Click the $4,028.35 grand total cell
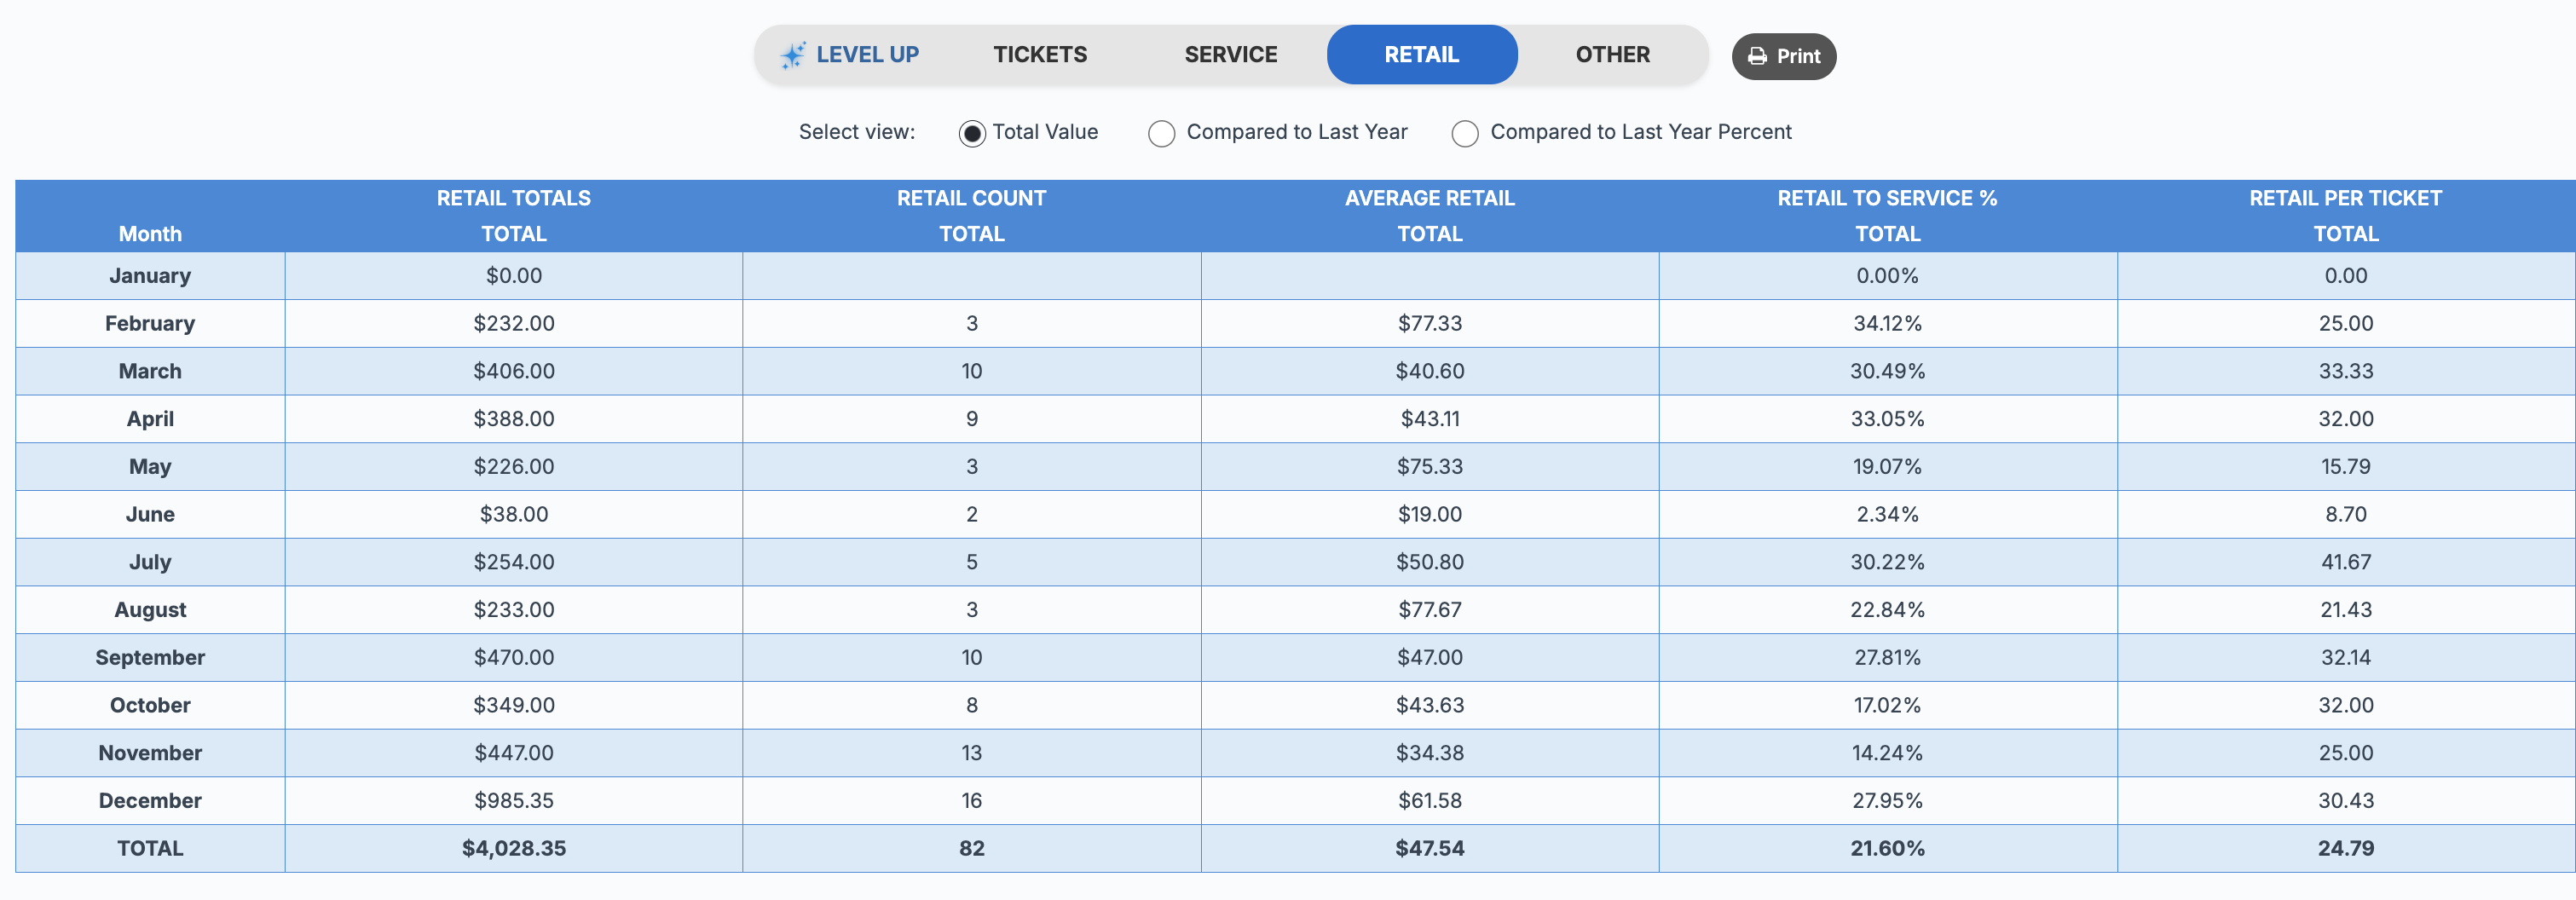The width and height of the screenshot is (2576, 900). 514,848
